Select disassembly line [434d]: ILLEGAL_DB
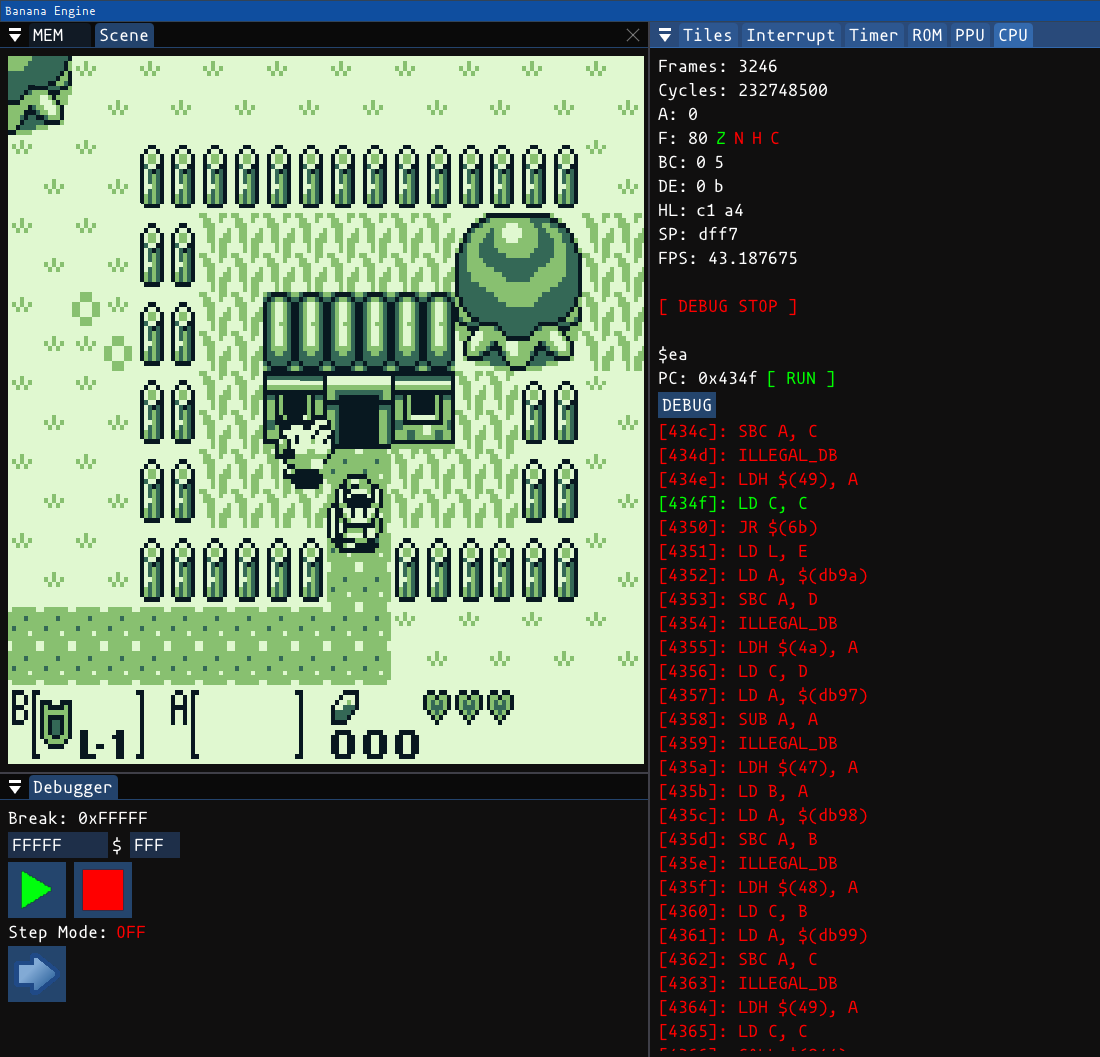Viewport: 1100px width, 1057px height. 748,455
